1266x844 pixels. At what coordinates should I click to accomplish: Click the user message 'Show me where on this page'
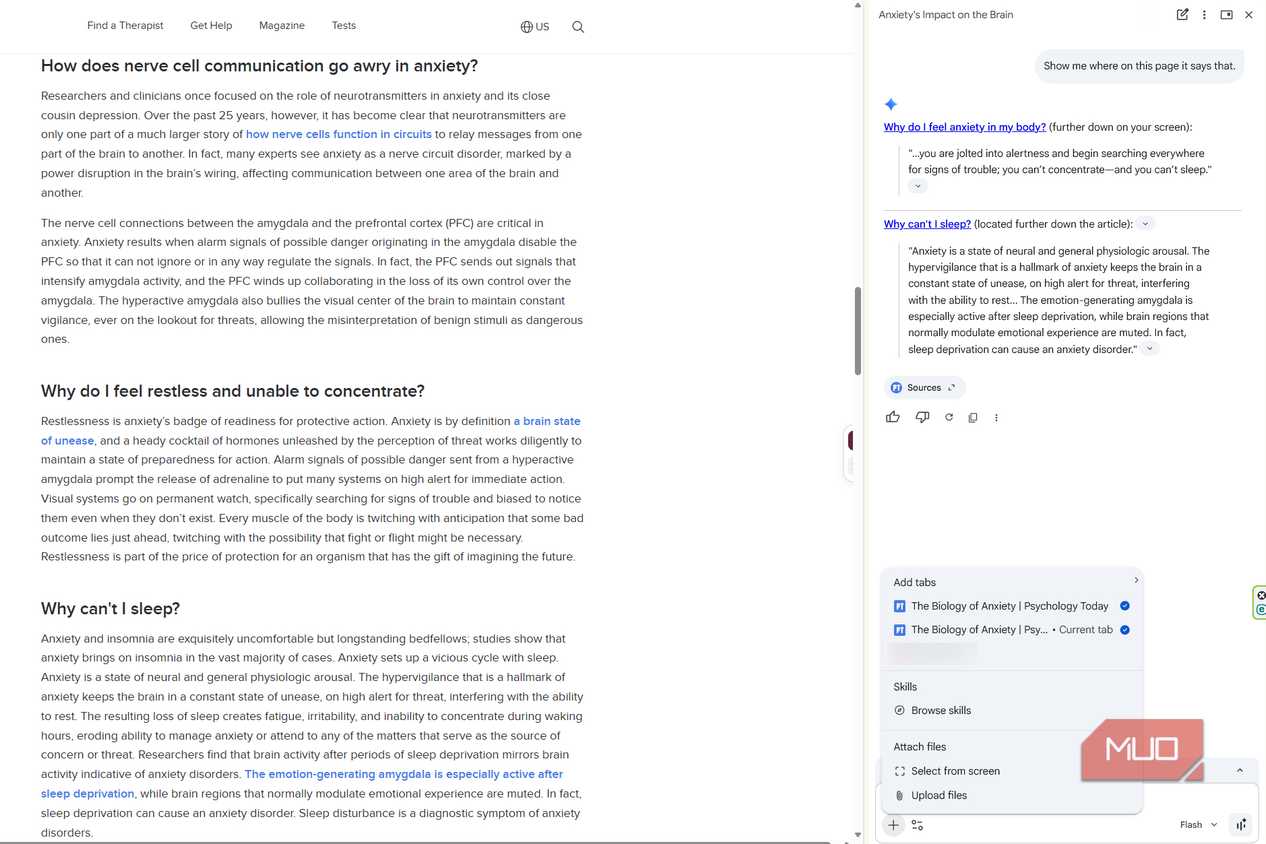point(1139,66)
